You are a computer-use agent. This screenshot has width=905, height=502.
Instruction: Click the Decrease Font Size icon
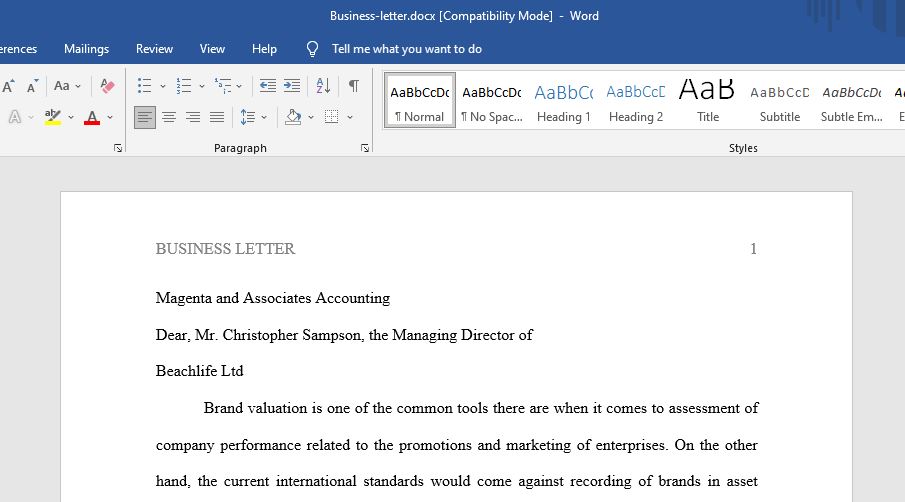point(32,87)
